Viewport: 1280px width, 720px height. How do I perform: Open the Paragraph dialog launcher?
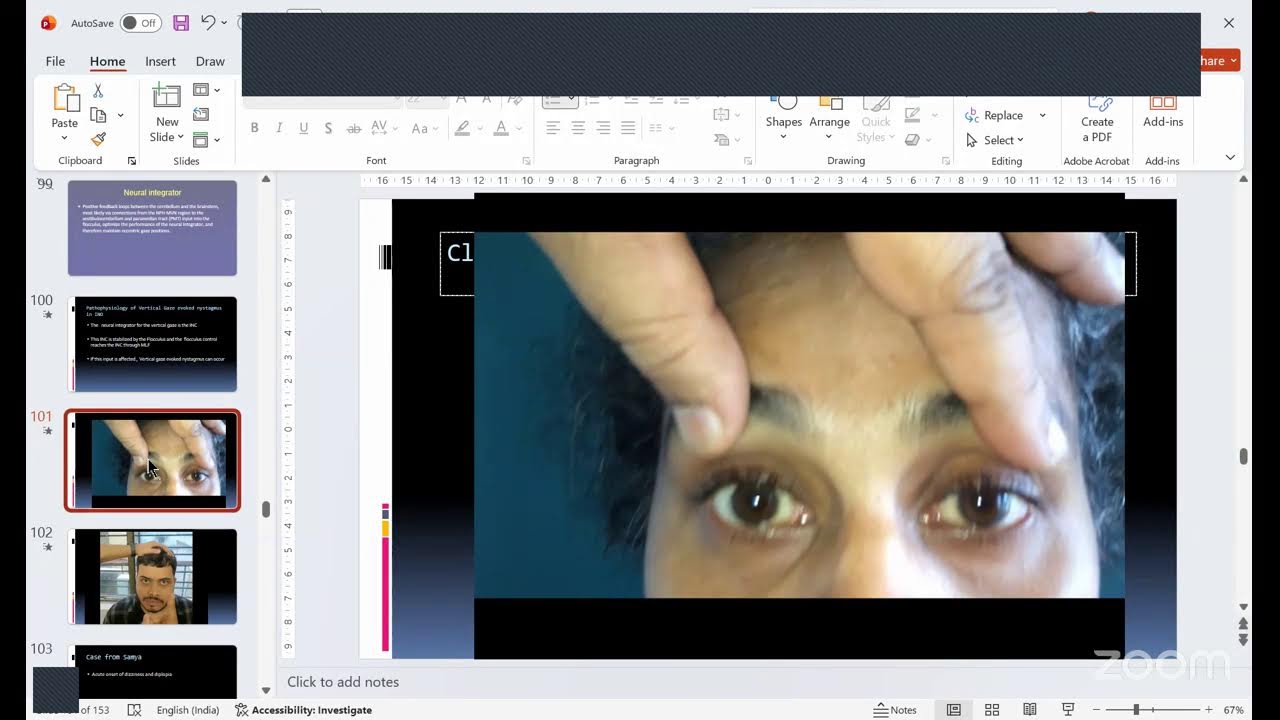pyautogui.click(x=748, y=161)
